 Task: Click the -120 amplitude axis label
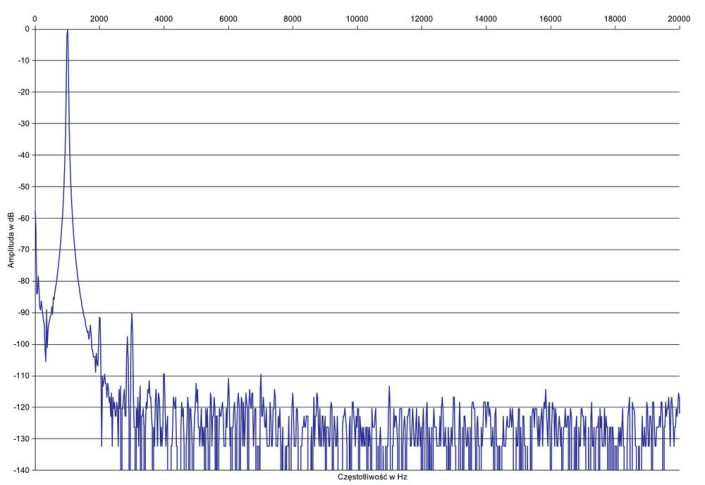23,407
